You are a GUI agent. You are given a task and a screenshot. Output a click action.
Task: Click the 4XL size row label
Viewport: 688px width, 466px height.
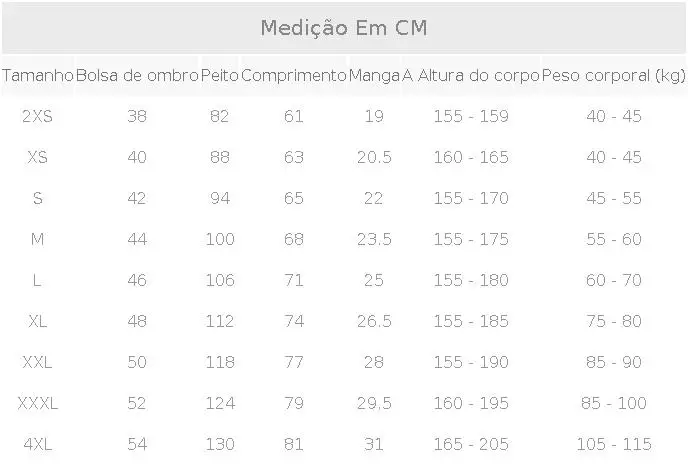click(x=37, y=444)
